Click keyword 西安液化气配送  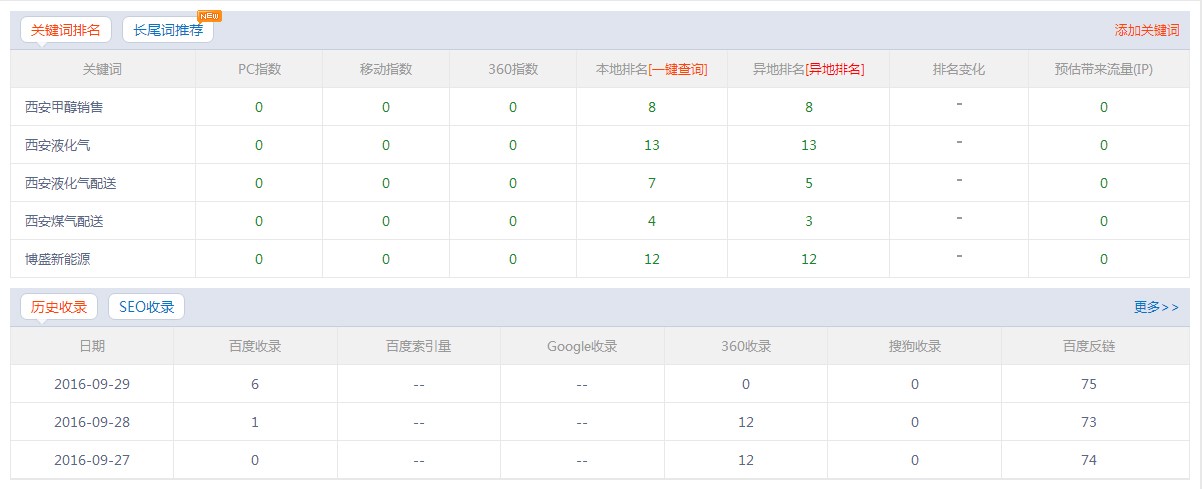(x=64, y=183)
